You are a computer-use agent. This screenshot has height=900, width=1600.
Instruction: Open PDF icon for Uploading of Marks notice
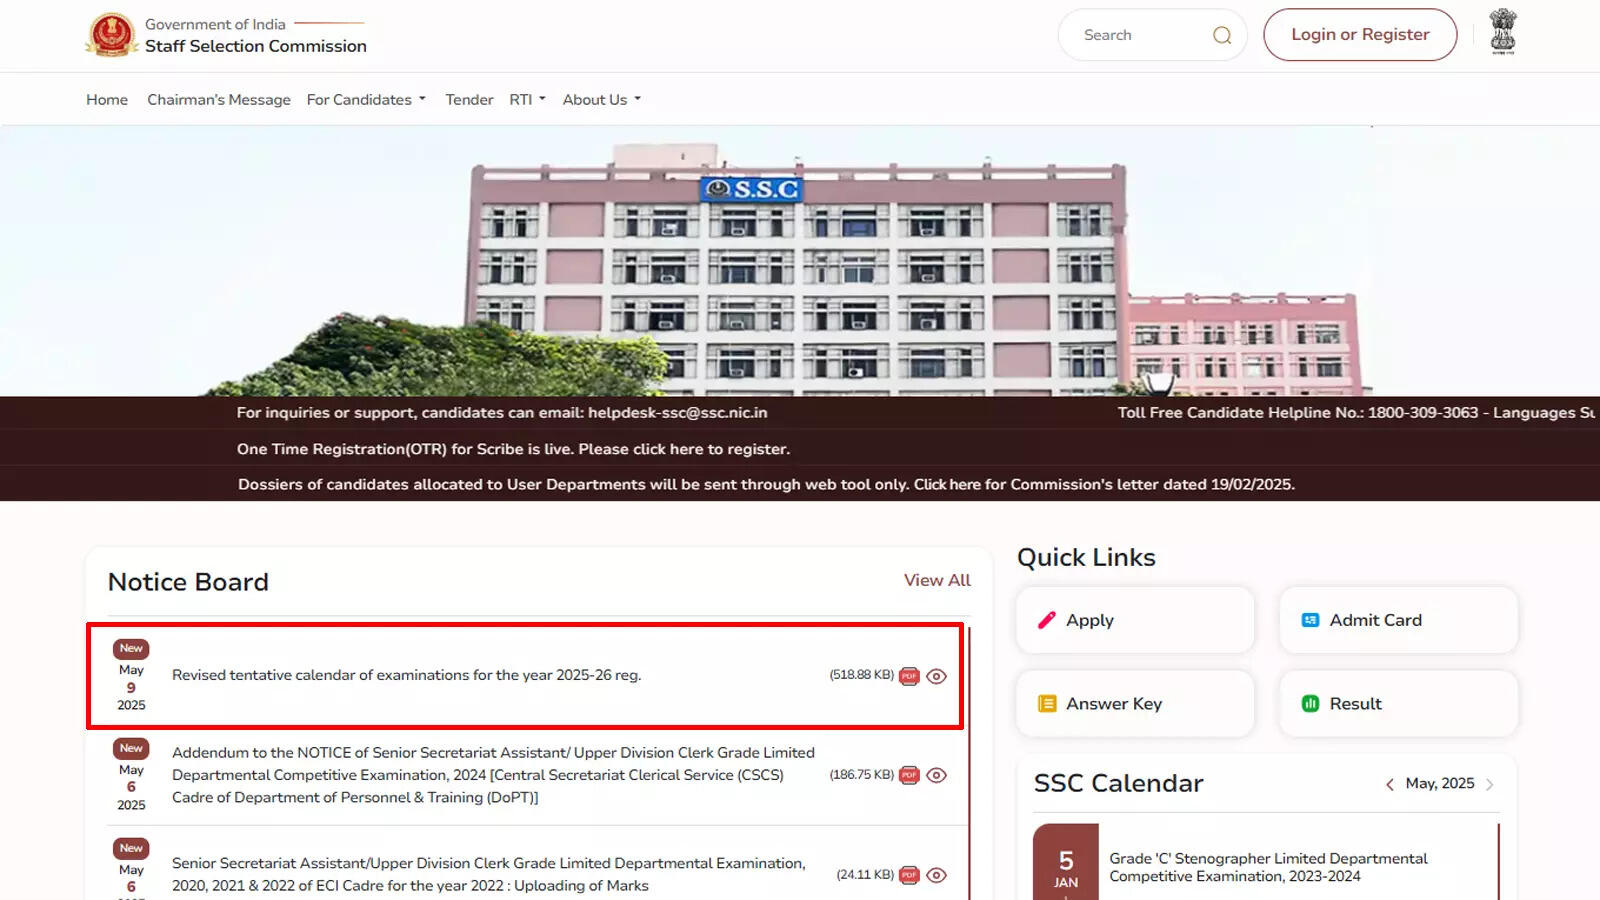(909, 875)
